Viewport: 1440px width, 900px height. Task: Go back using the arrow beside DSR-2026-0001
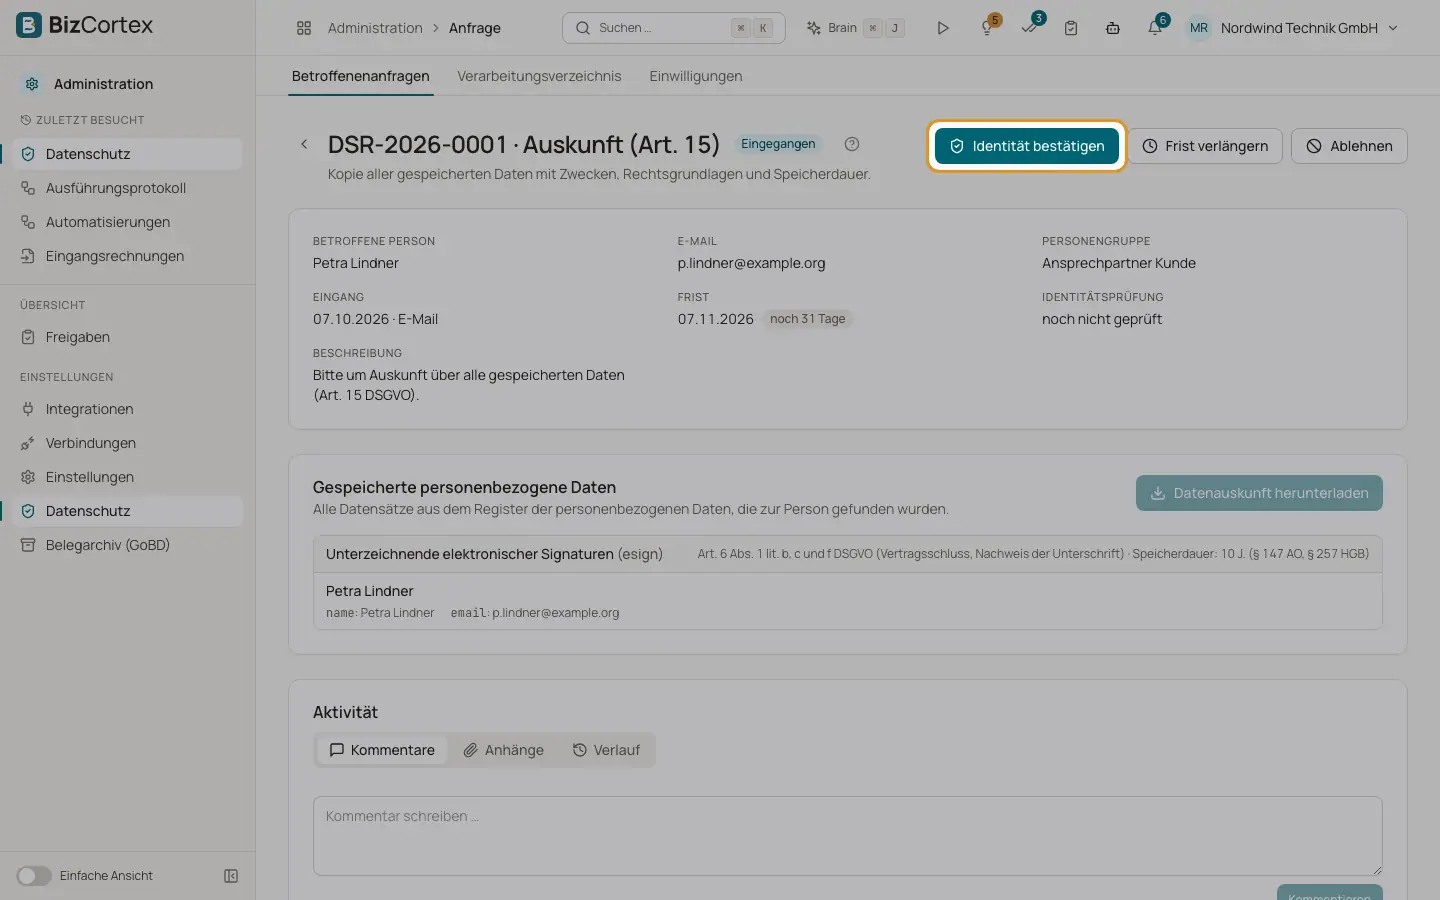click(x=304, y=144)
